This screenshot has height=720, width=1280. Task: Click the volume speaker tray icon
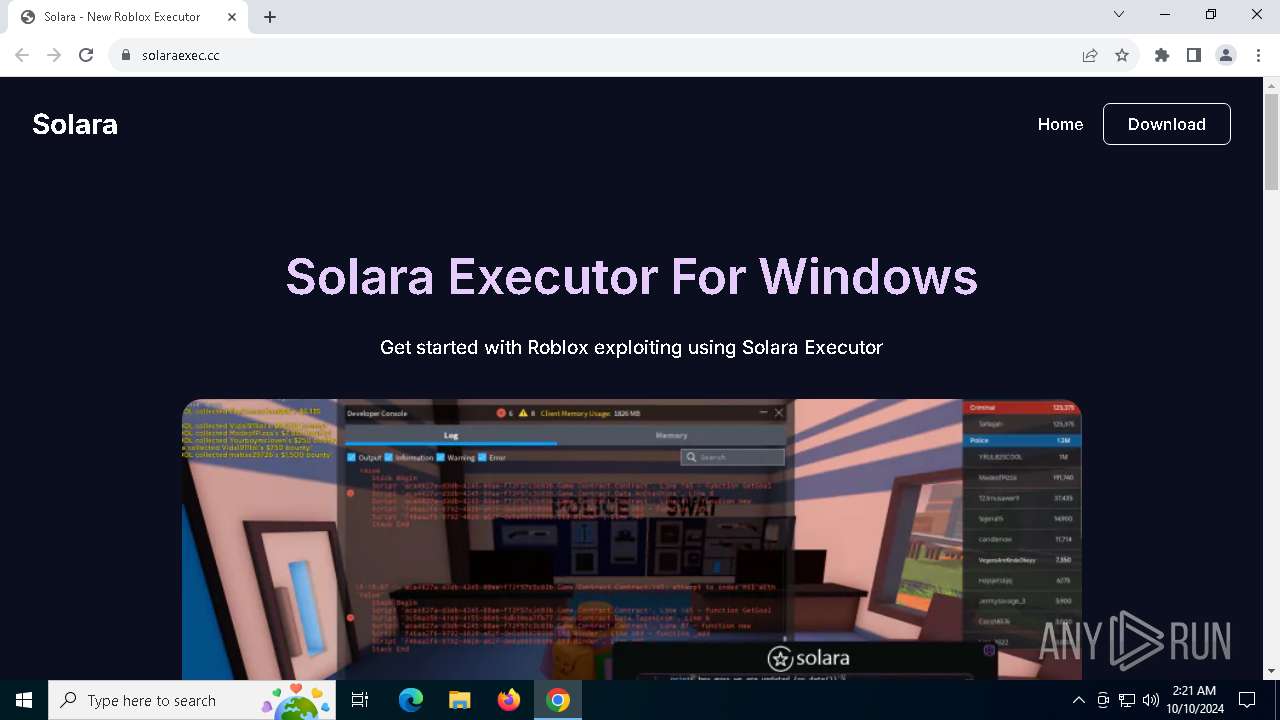(x=1151, y=700)
